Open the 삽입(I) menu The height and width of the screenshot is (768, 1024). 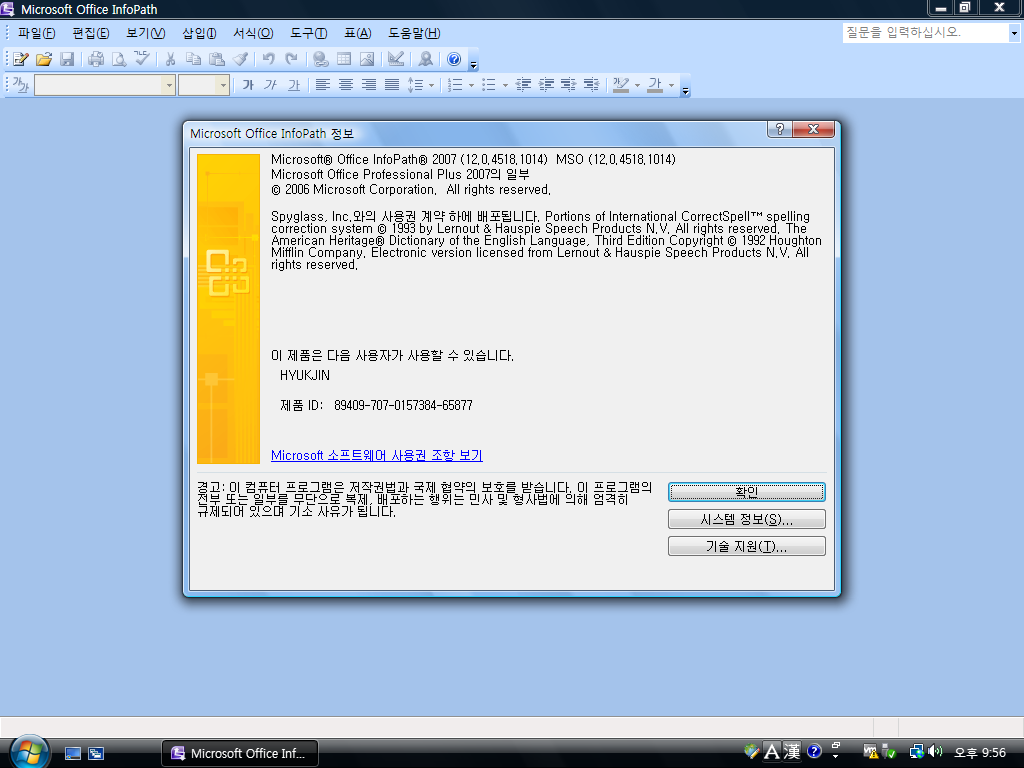[x=199, y=33]
